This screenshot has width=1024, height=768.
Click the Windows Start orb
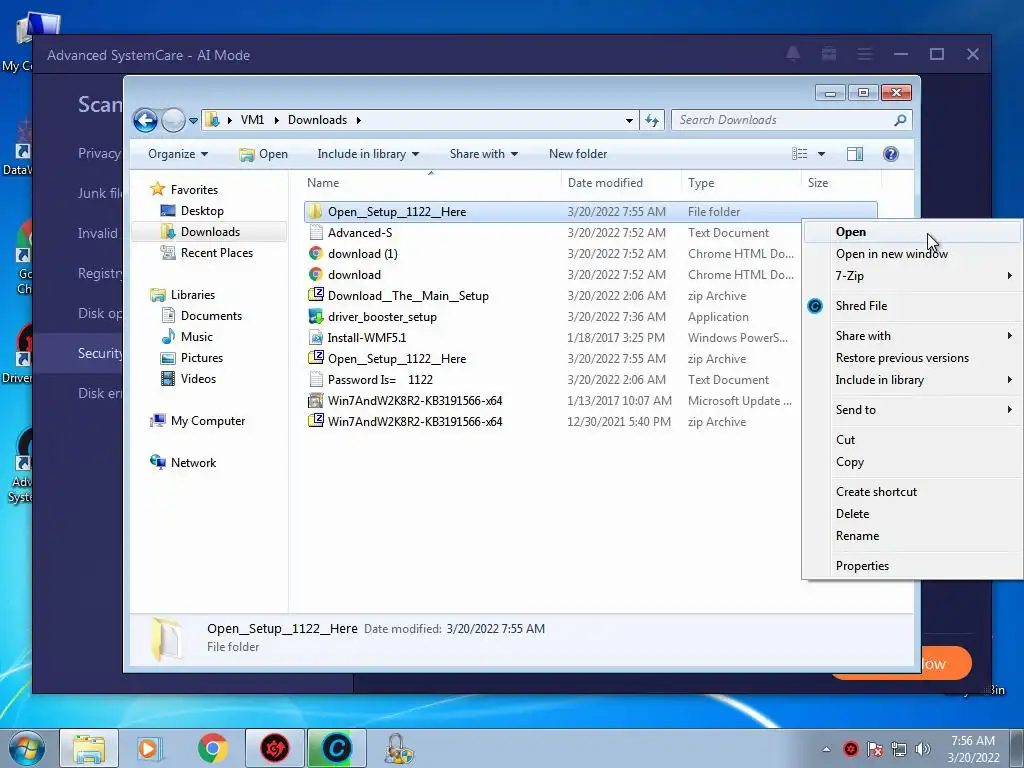(27, 748)
